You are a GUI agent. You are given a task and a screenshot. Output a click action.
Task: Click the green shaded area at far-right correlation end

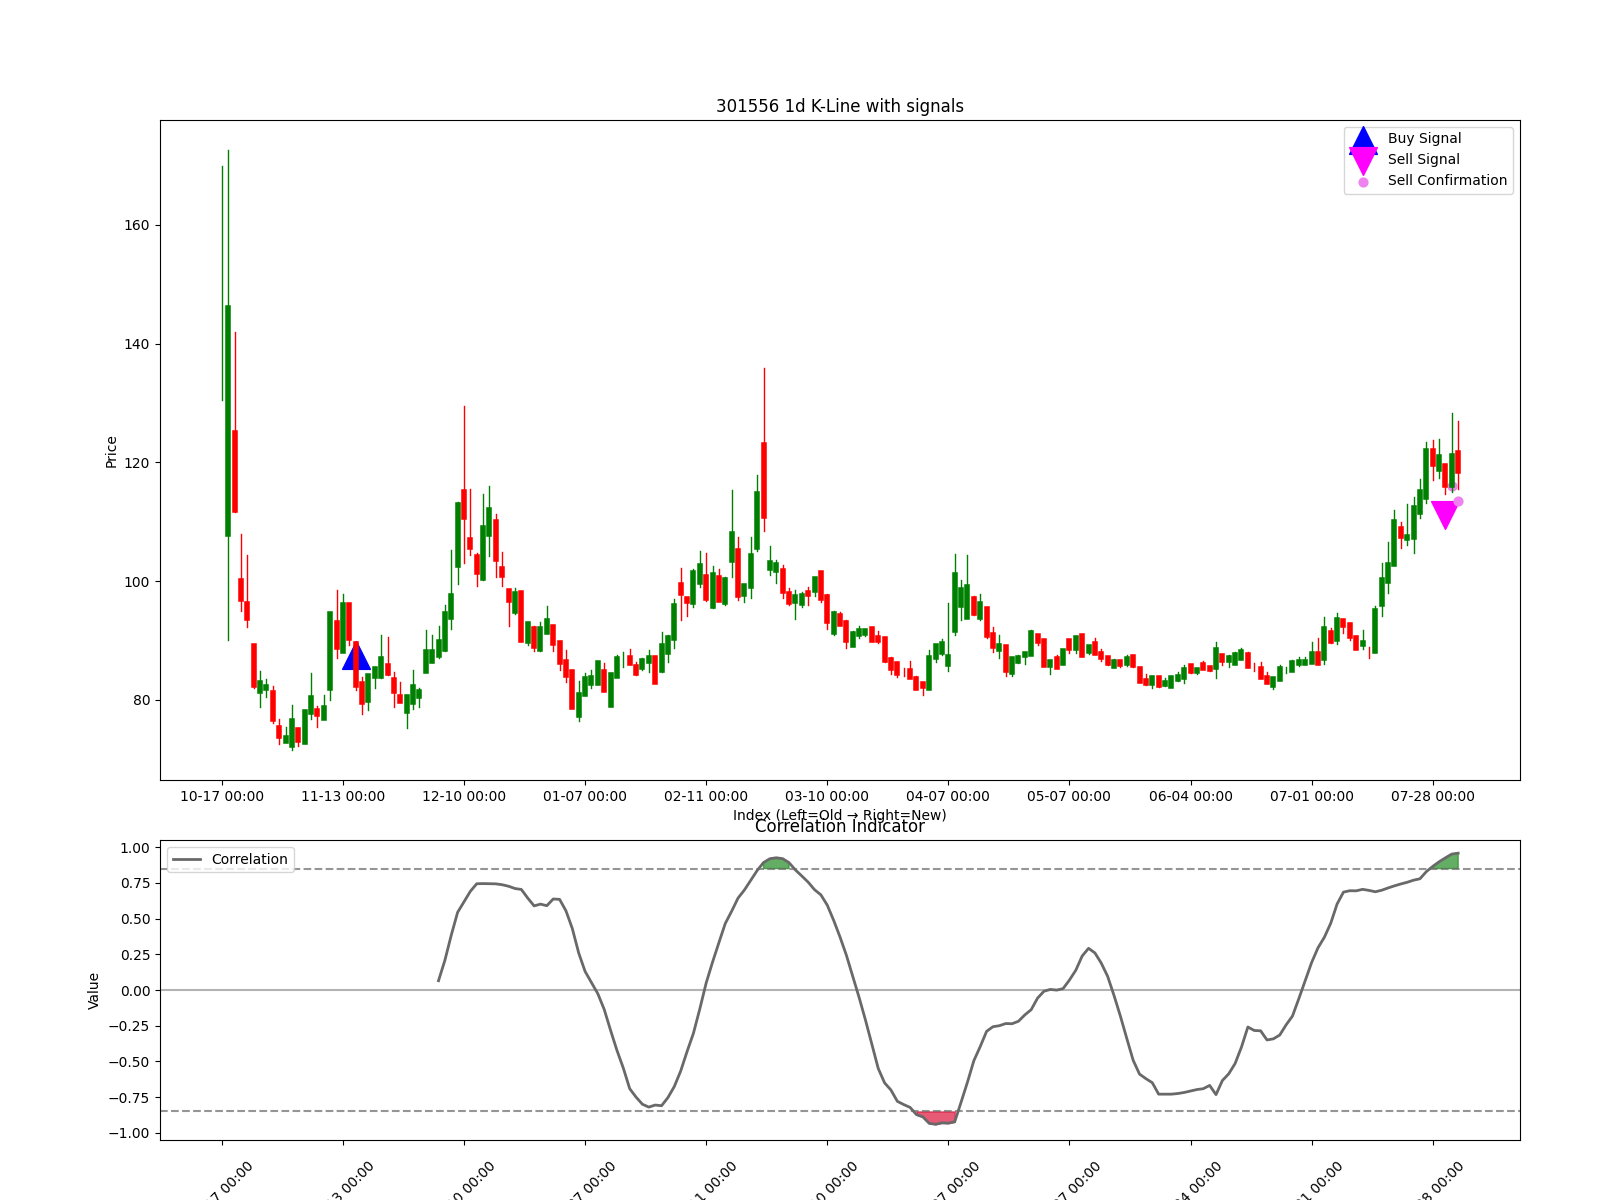[1446, 861]
